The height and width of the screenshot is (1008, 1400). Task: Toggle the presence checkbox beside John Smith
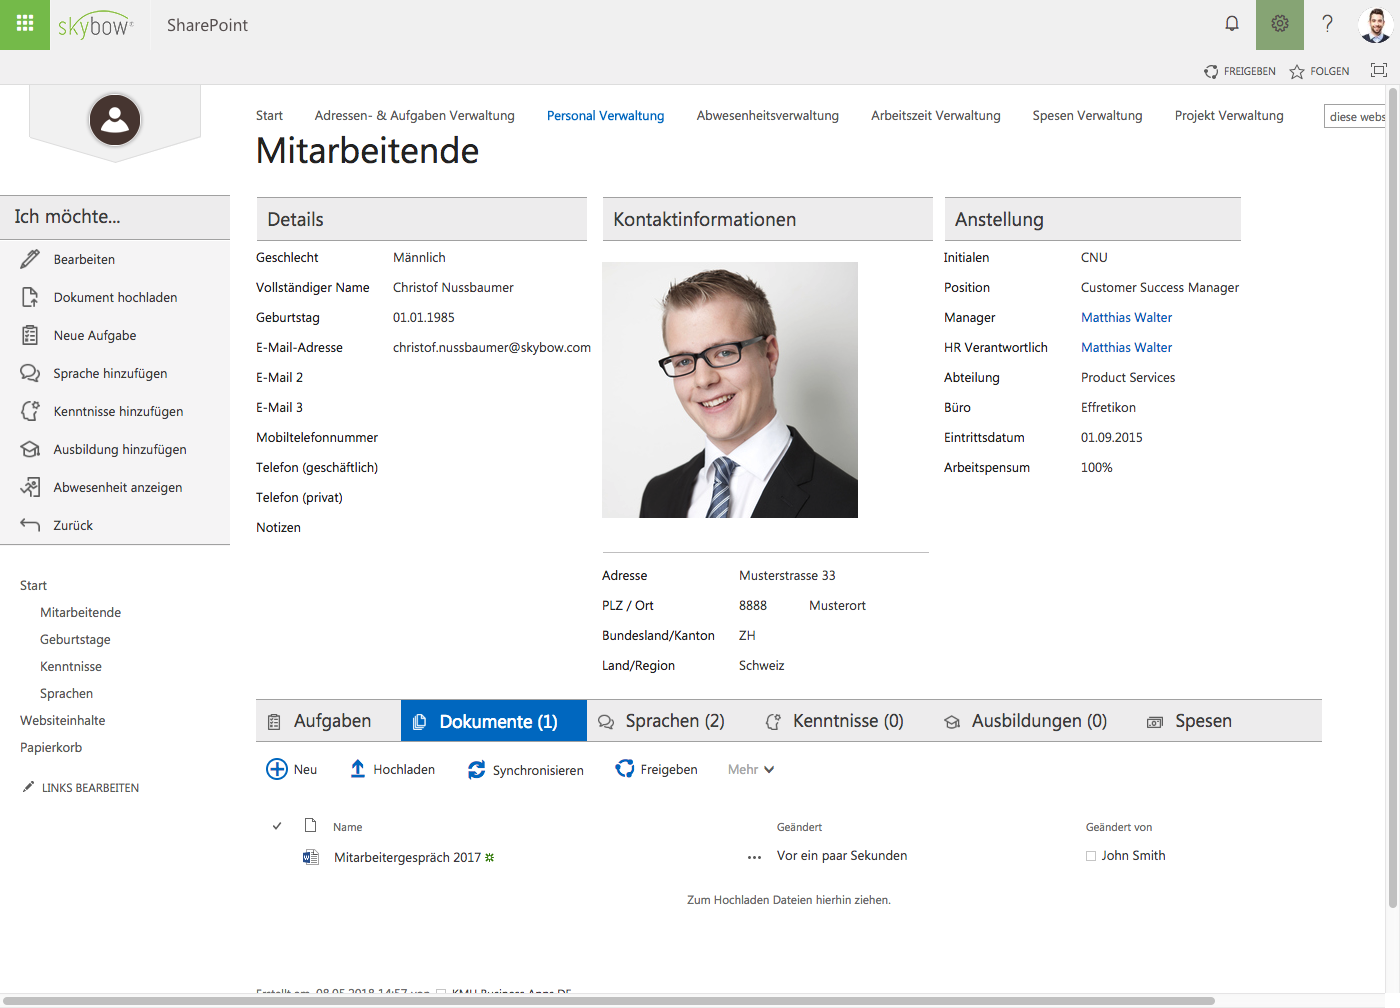tap(1091, 856)
